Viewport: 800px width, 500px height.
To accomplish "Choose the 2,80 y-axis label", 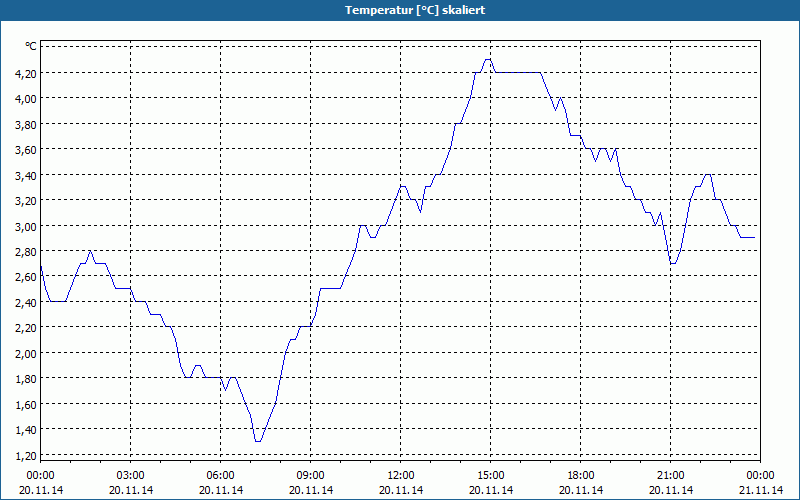I will click(x=26, y=252).
